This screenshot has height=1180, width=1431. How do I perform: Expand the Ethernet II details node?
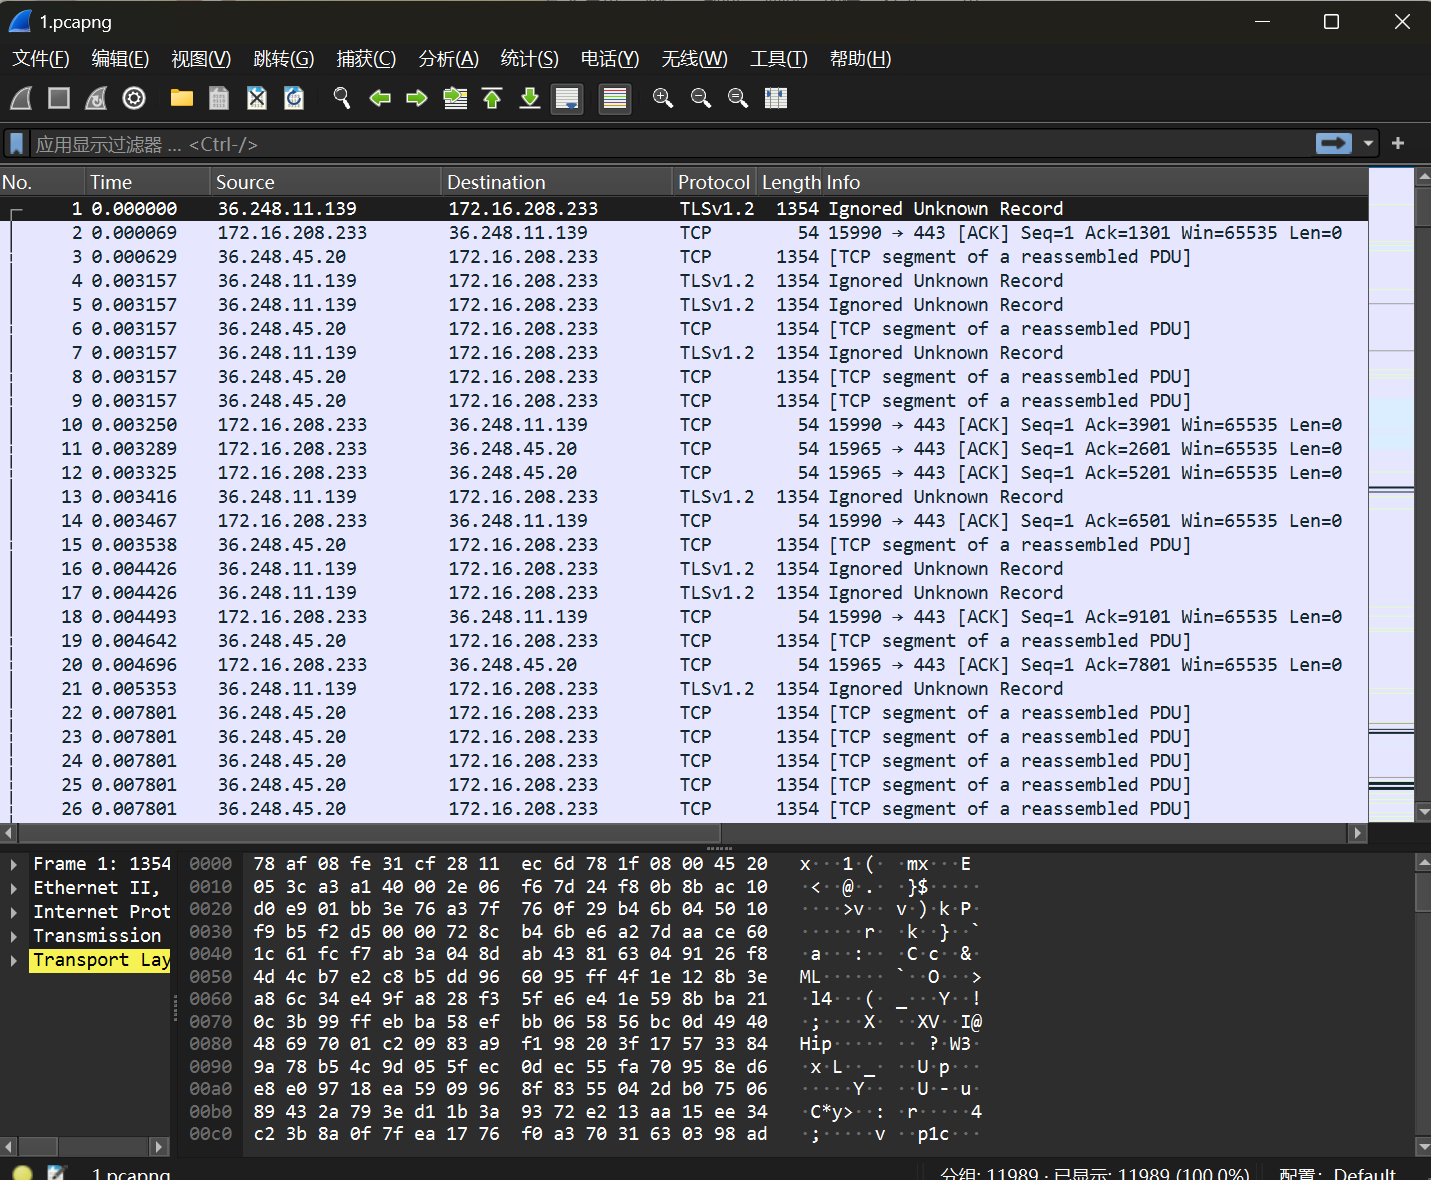14,888
